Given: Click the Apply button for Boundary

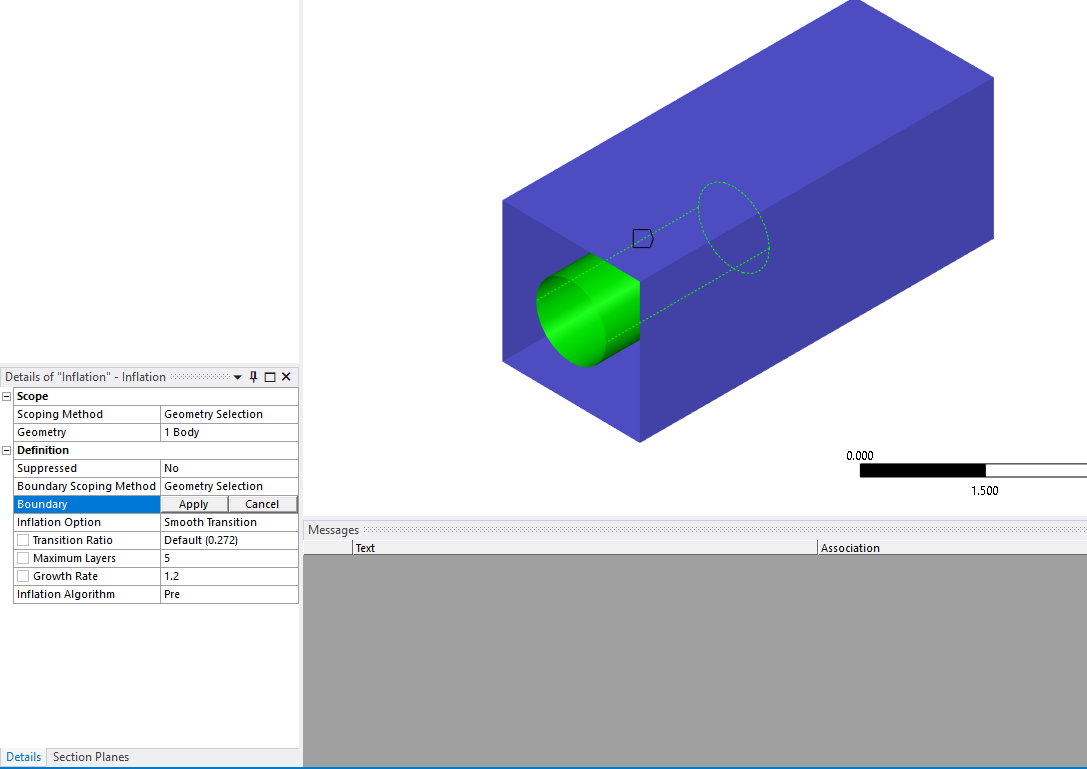Looking at the screenshot, I should 194,504.
